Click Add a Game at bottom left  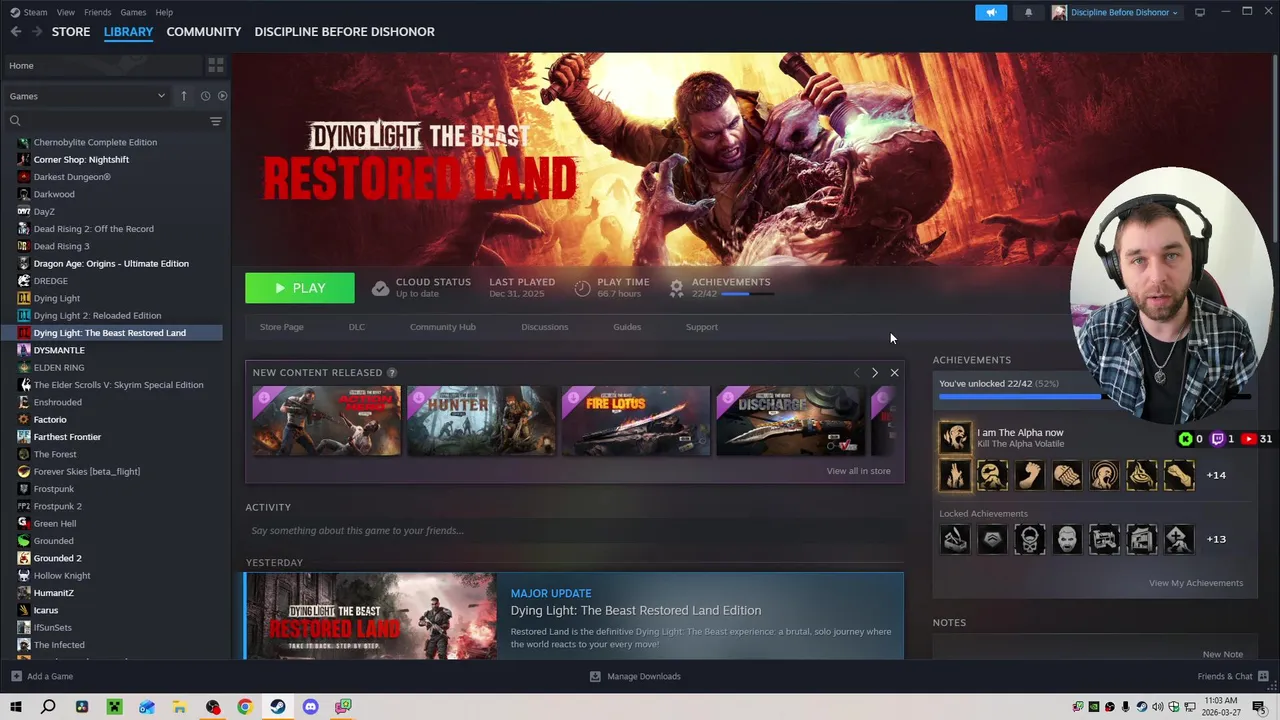[x=41, y=677]
